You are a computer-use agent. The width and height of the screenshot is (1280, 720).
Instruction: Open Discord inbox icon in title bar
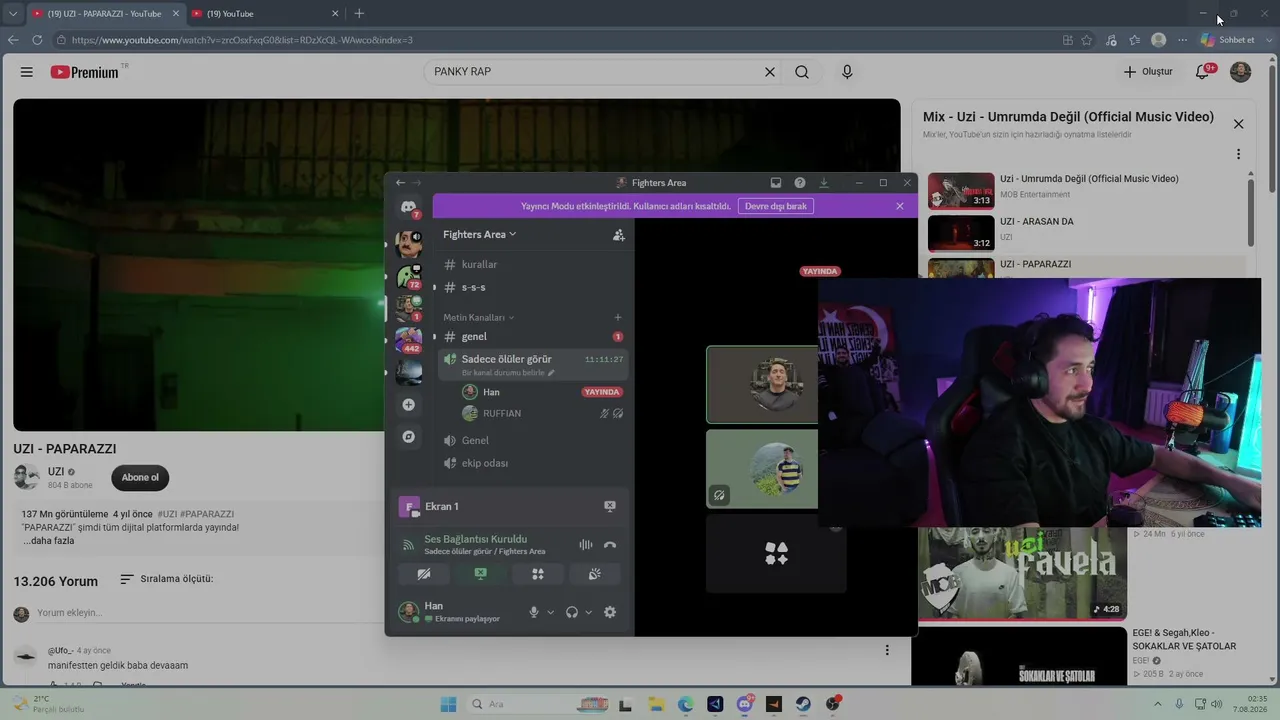[x=776, y=183]
